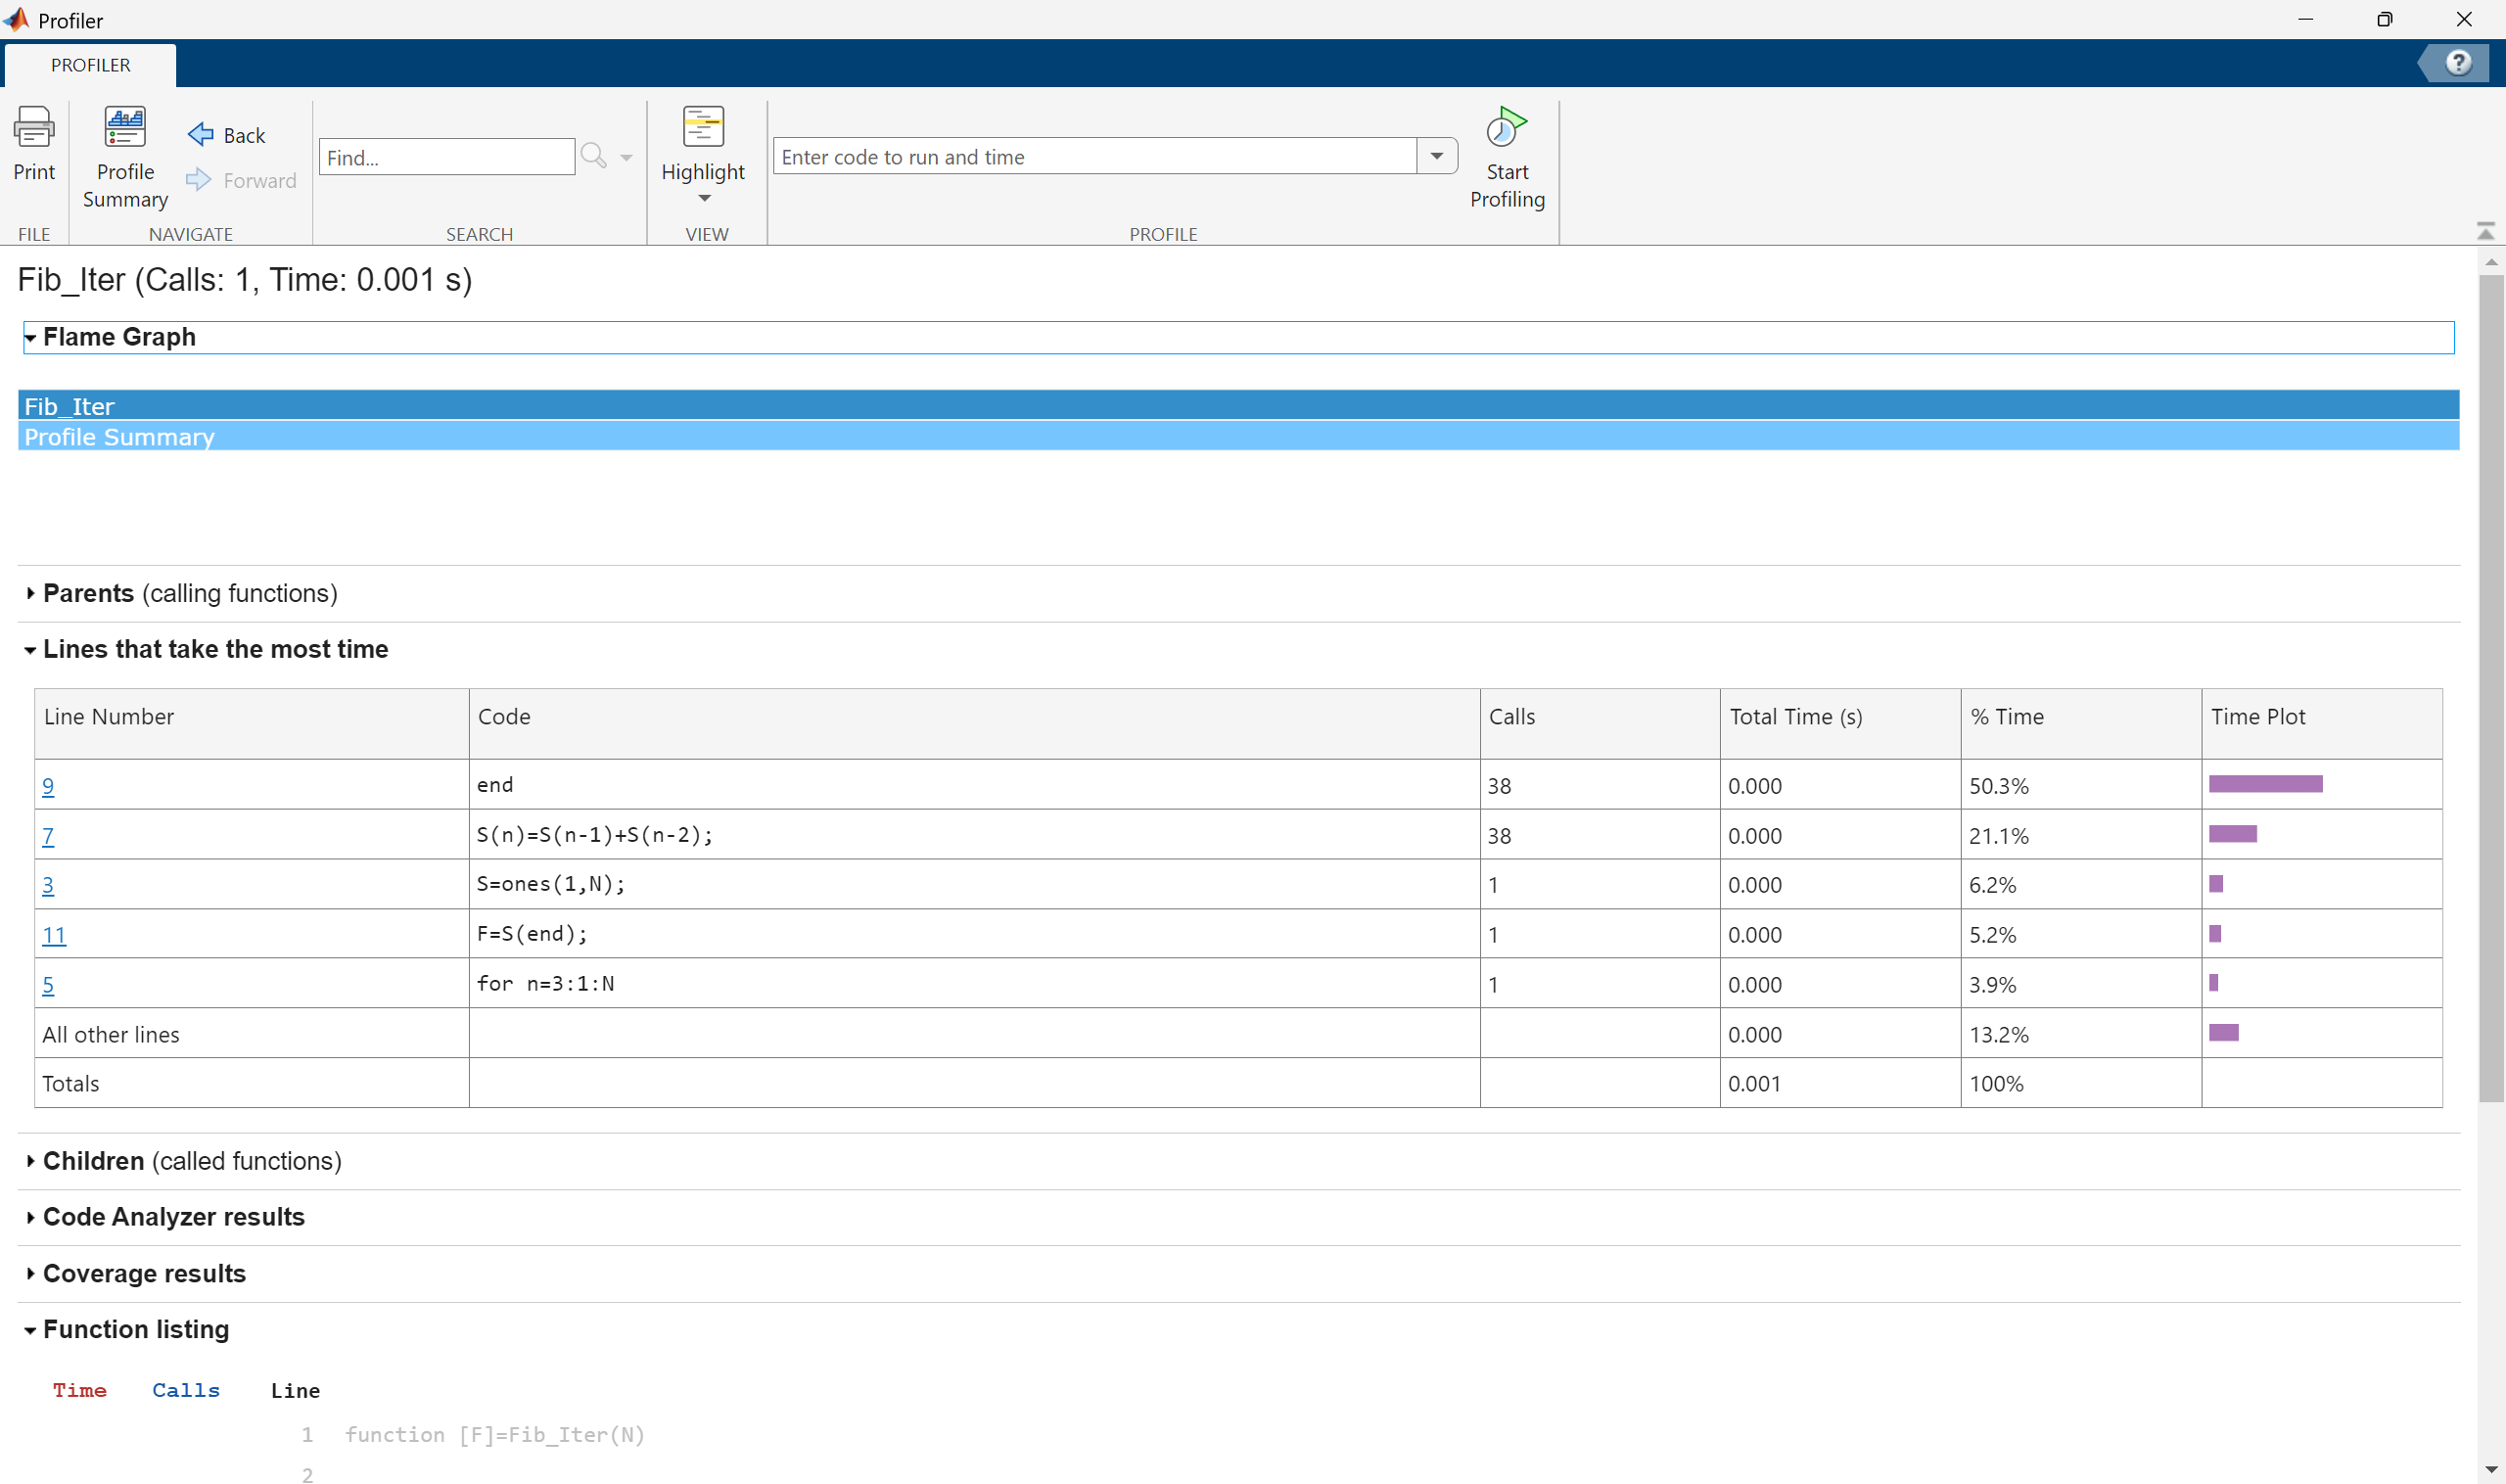
Task: Open the search options dropdown arrow
Action: [627, 157]
